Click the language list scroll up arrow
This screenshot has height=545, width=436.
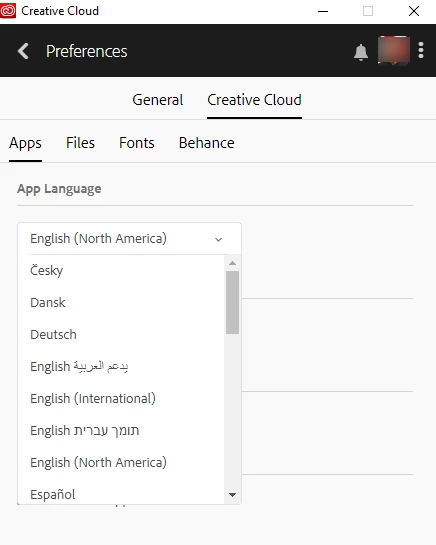[233, 263]
